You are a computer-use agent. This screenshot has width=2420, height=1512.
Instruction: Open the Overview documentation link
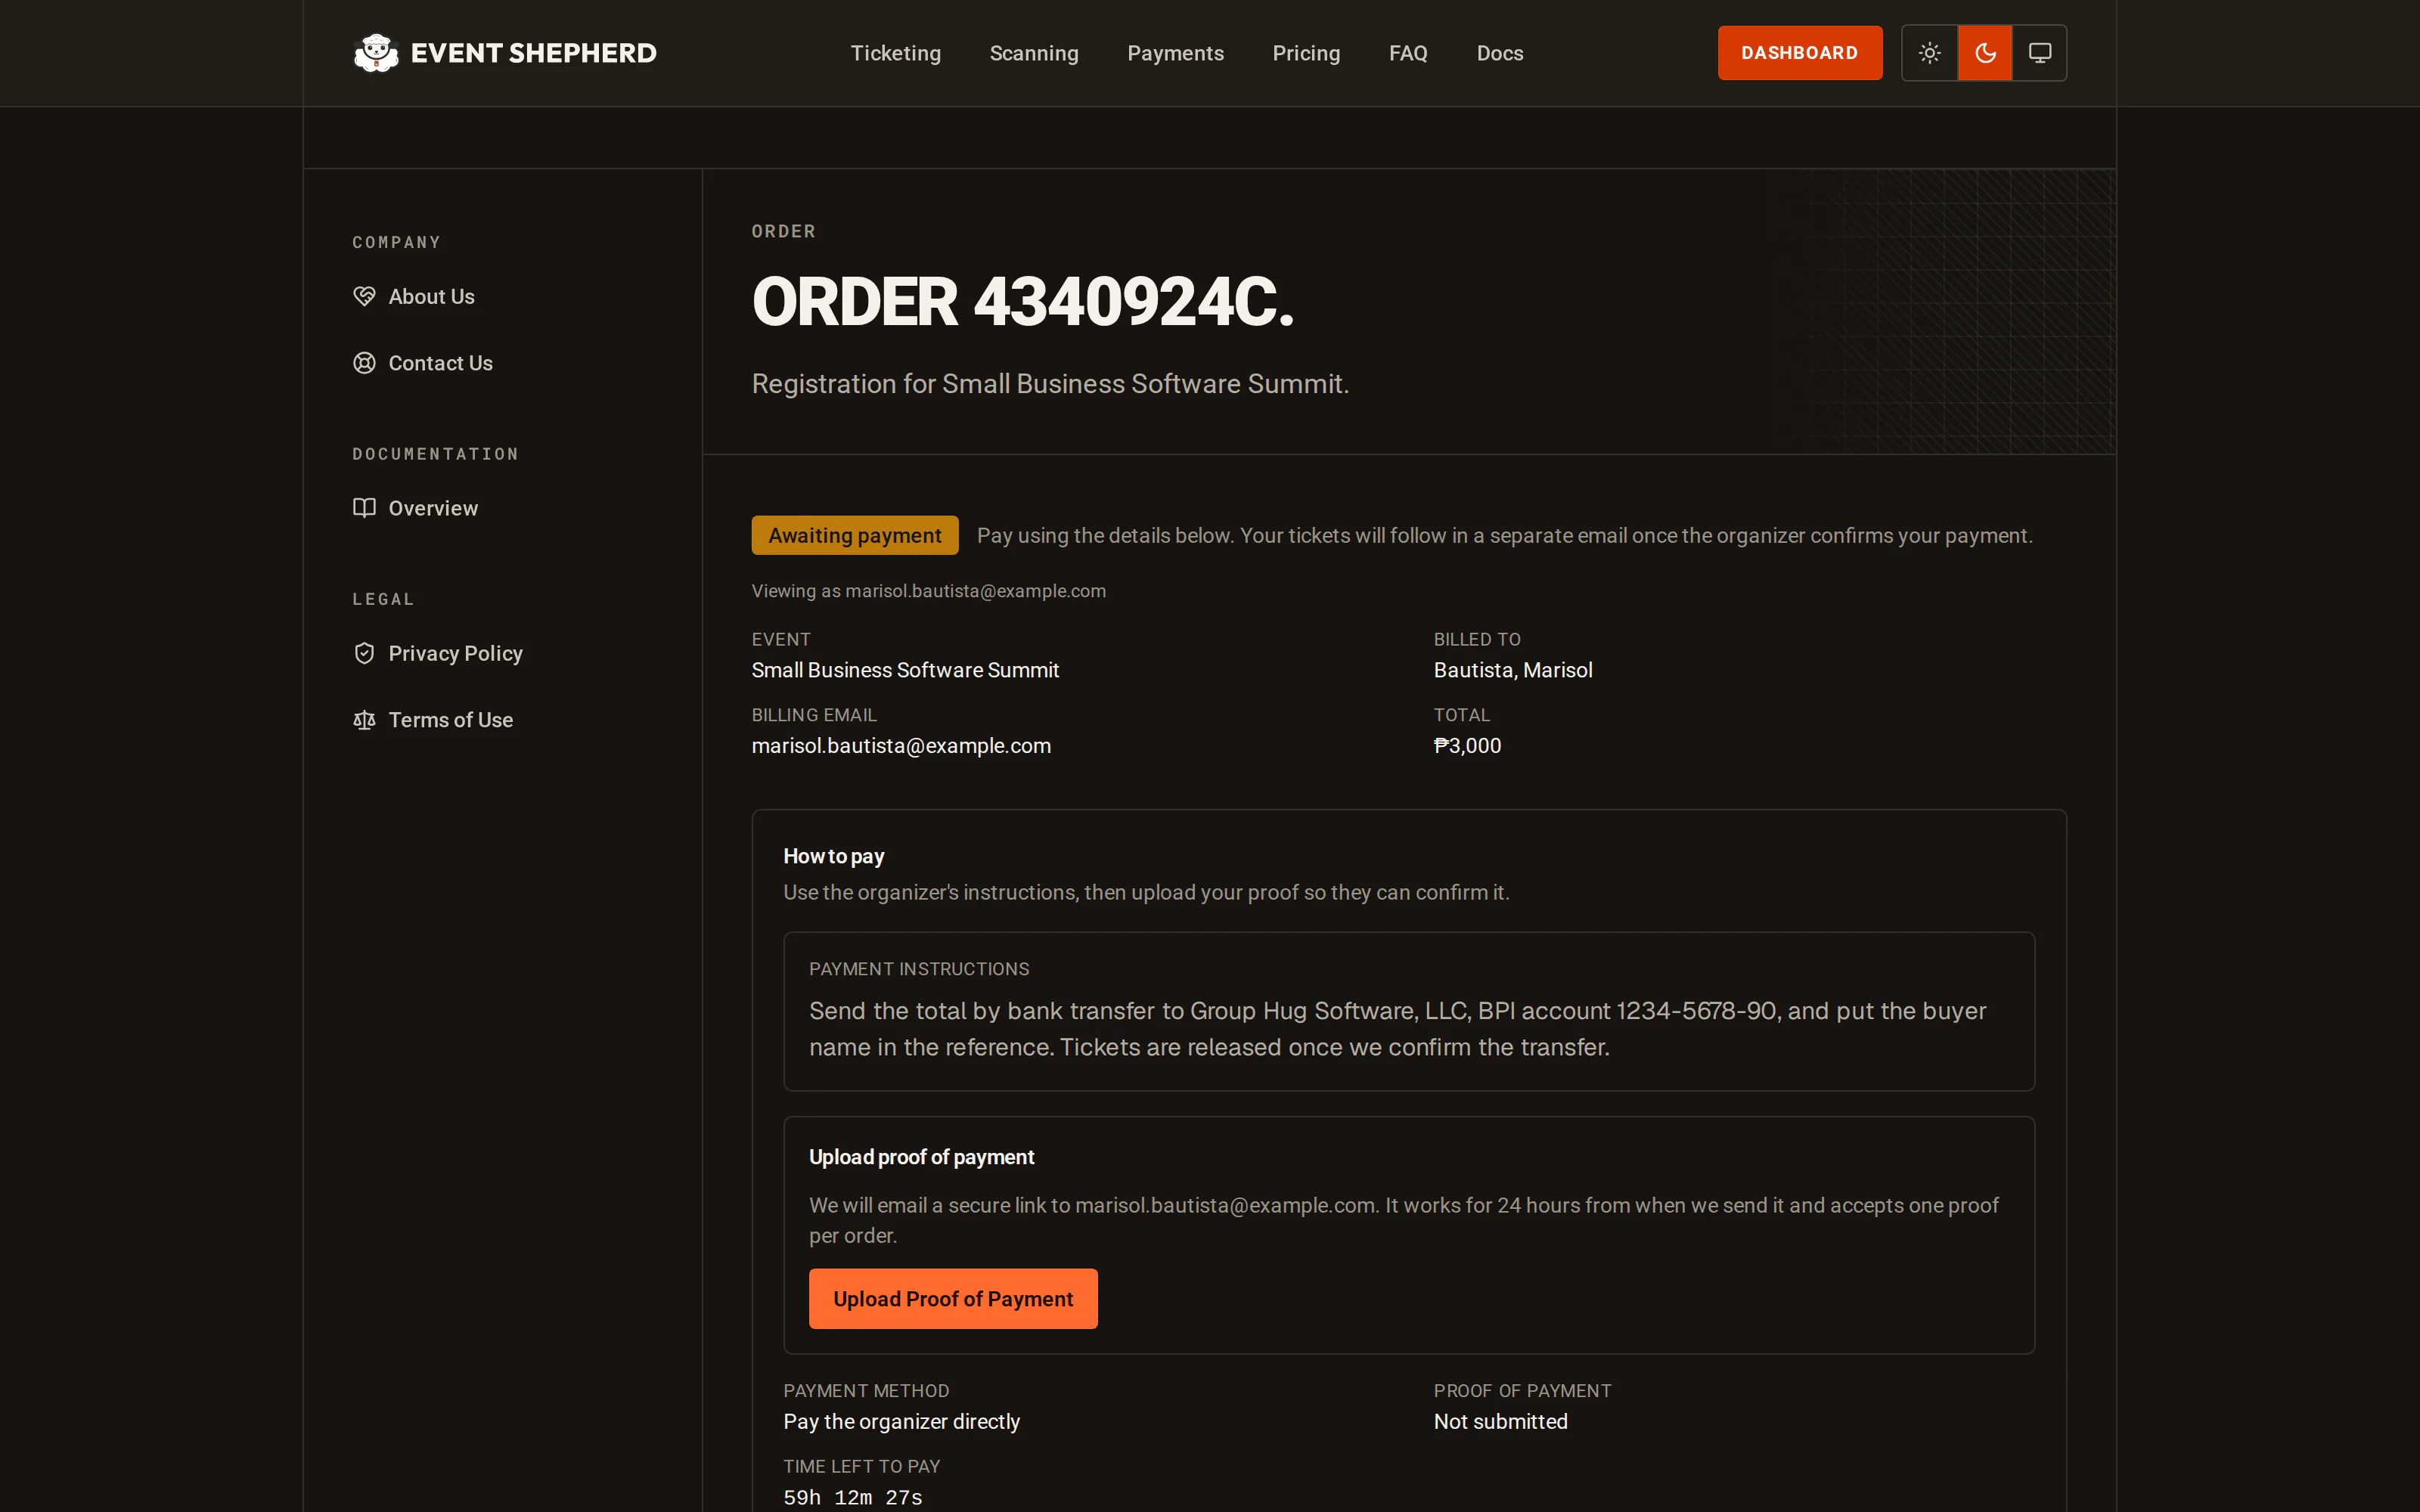coord(433,508)
